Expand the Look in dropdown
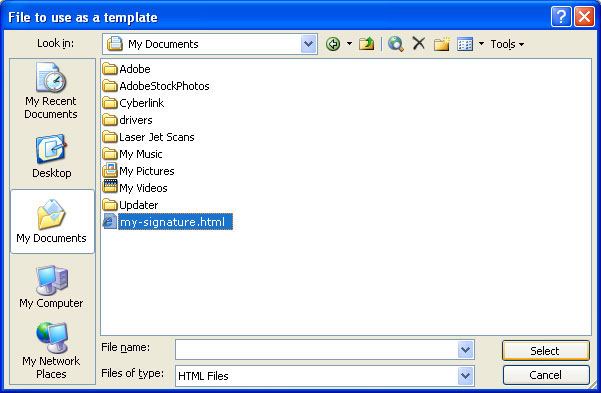This screenshot has height=393, width=601. [309, 44]
